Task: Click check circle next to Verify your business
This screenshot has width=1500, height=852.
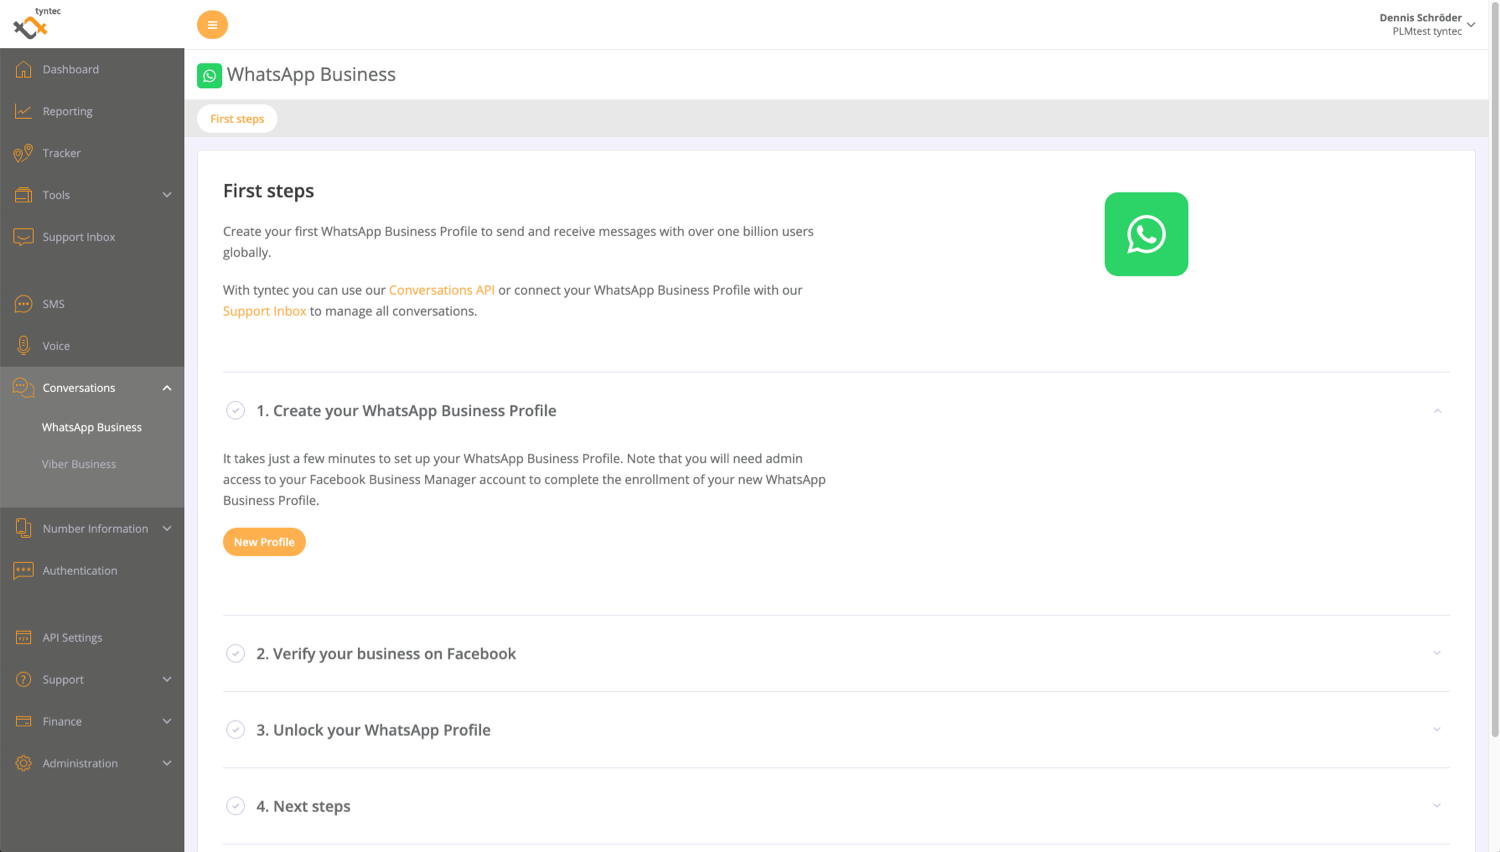Action: coord(235,653)
